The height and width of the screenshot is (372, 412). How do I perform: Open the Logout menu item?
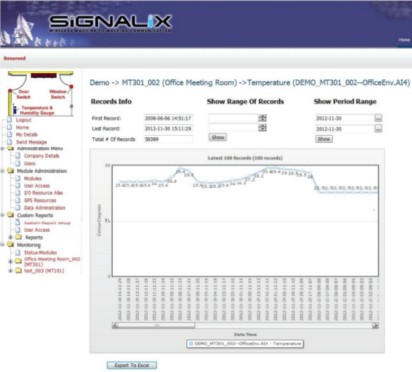coord(23,120)
